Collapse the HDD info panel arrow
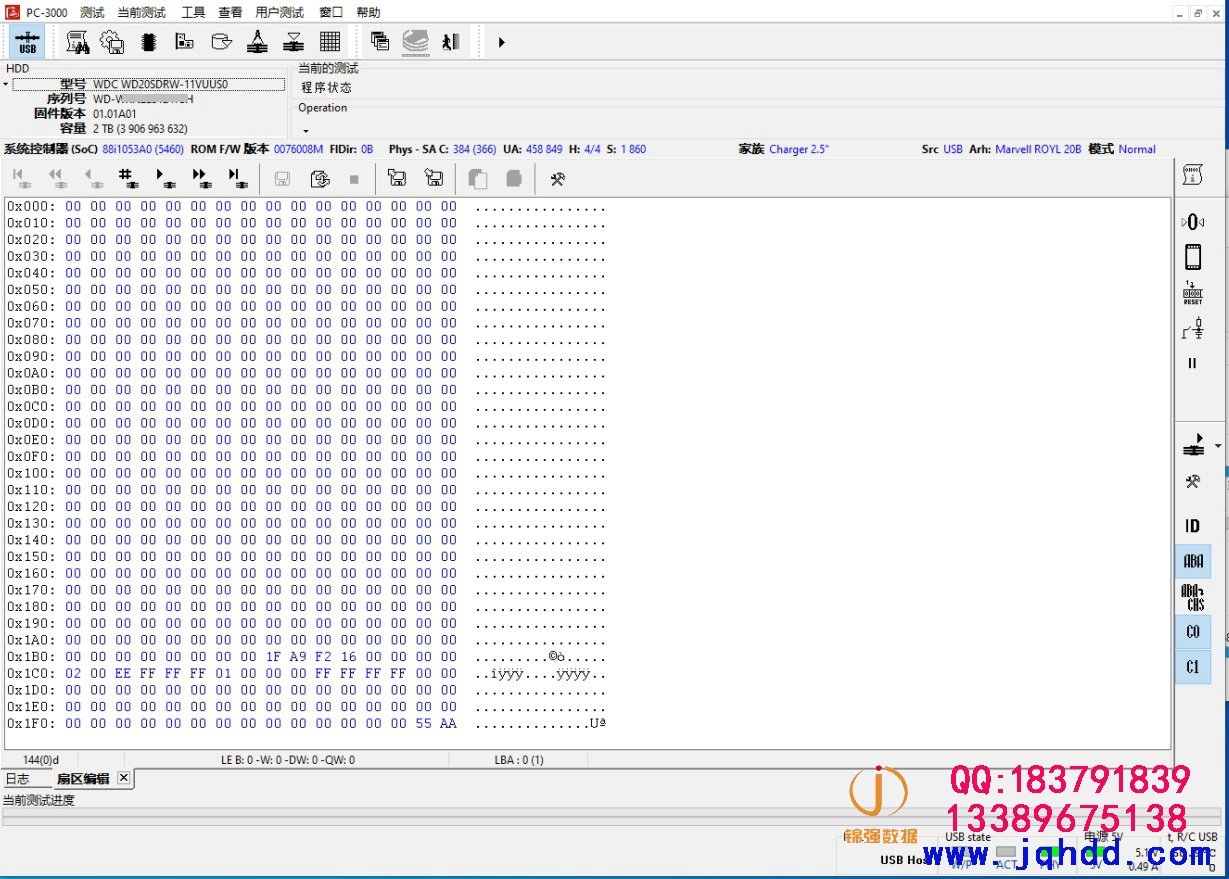The height and width of the screenshot is (879, 1229). coord(5,84)
